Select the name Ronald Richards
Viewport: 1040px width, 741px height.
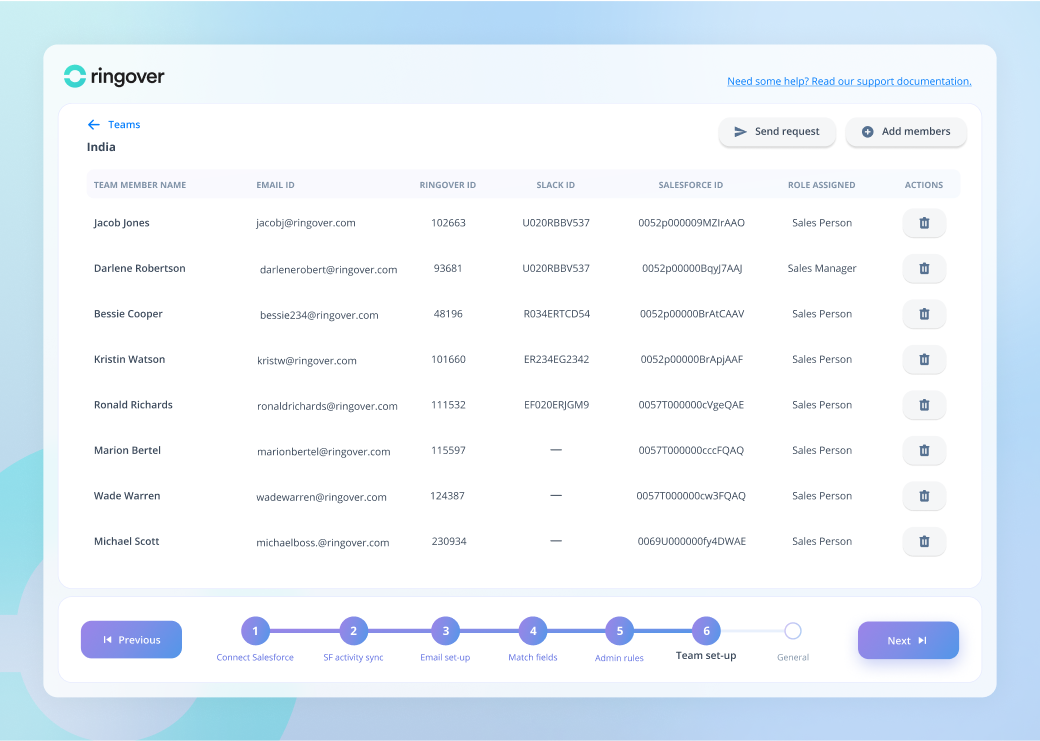133,405
